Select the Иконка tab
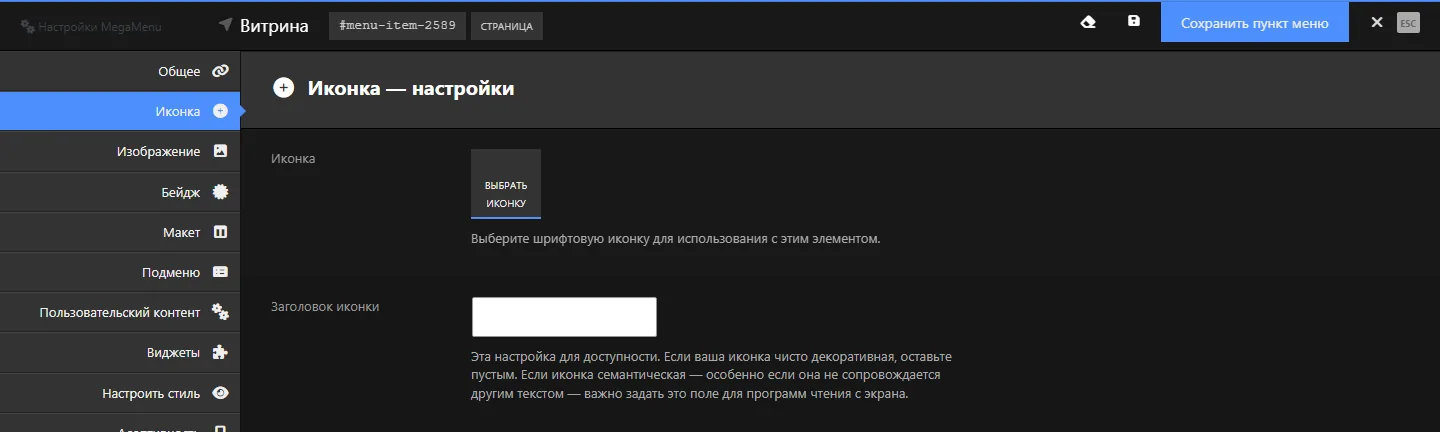This screenshot has width=1440, height=432. (120, 111)
